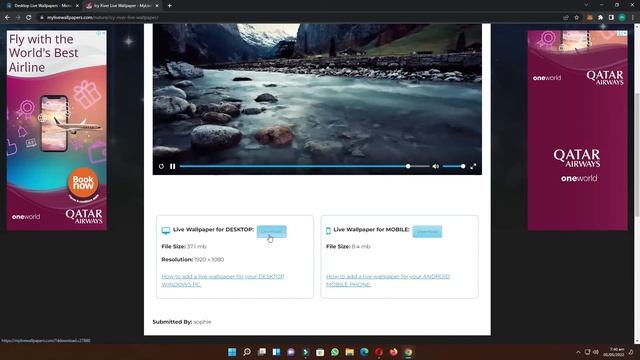Open the submitter name sophie
The height and width of the screenshot is (360, 640).
tap(202, 322)
